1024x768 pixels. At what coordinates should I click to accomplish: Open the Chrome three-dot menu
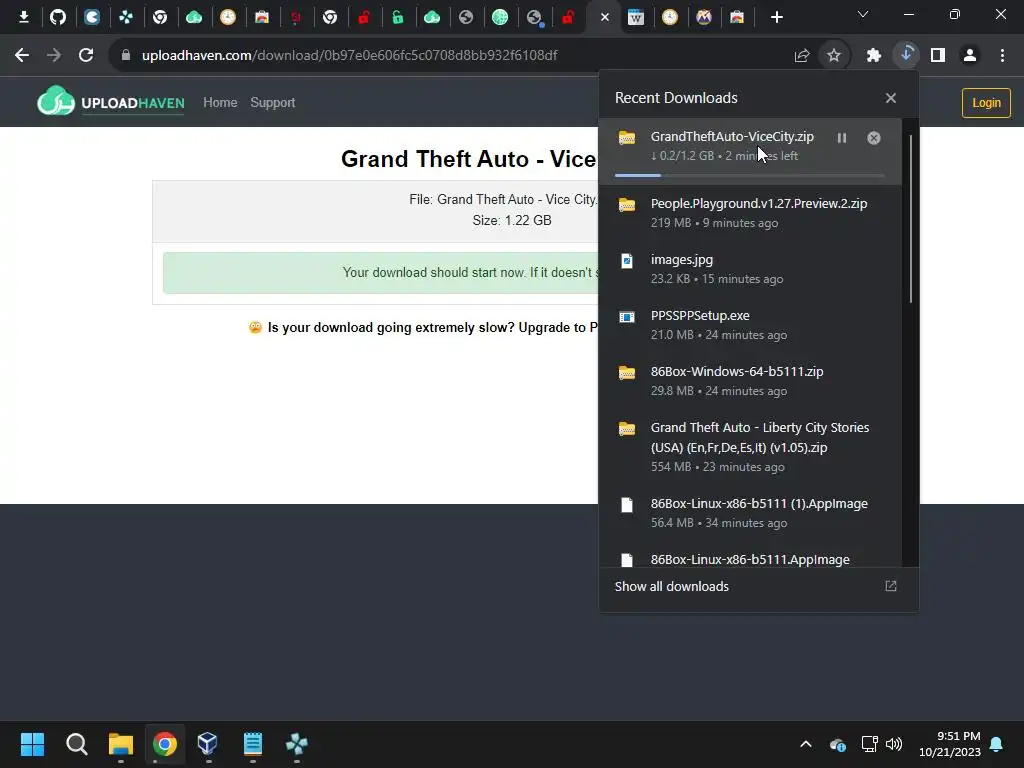pos(1002,56)
